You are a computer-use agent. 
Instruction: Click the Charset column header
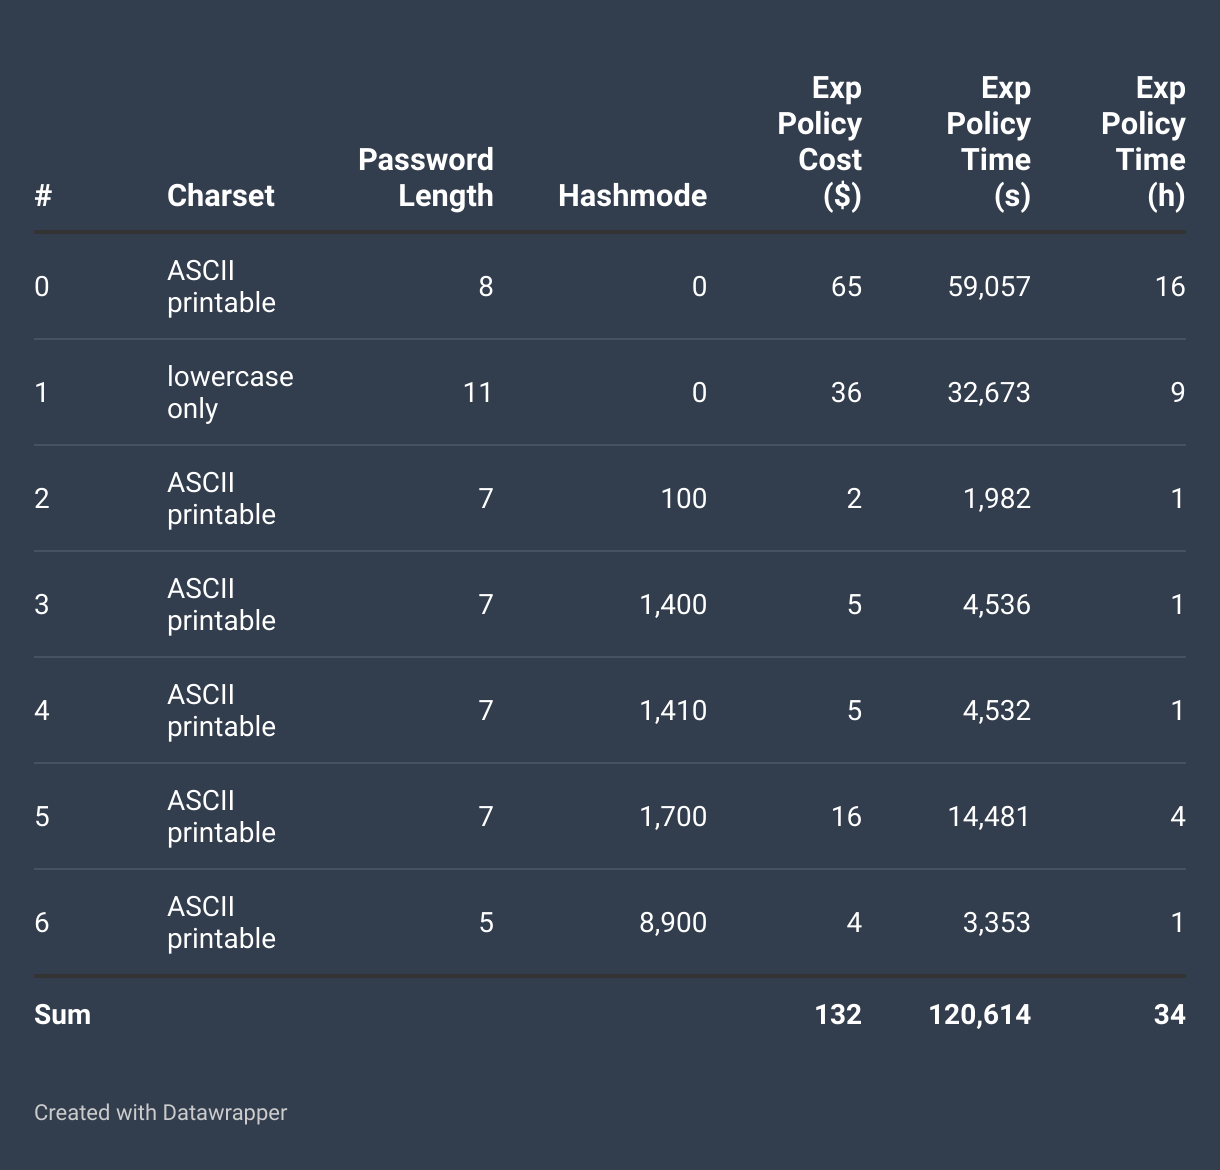220,195
